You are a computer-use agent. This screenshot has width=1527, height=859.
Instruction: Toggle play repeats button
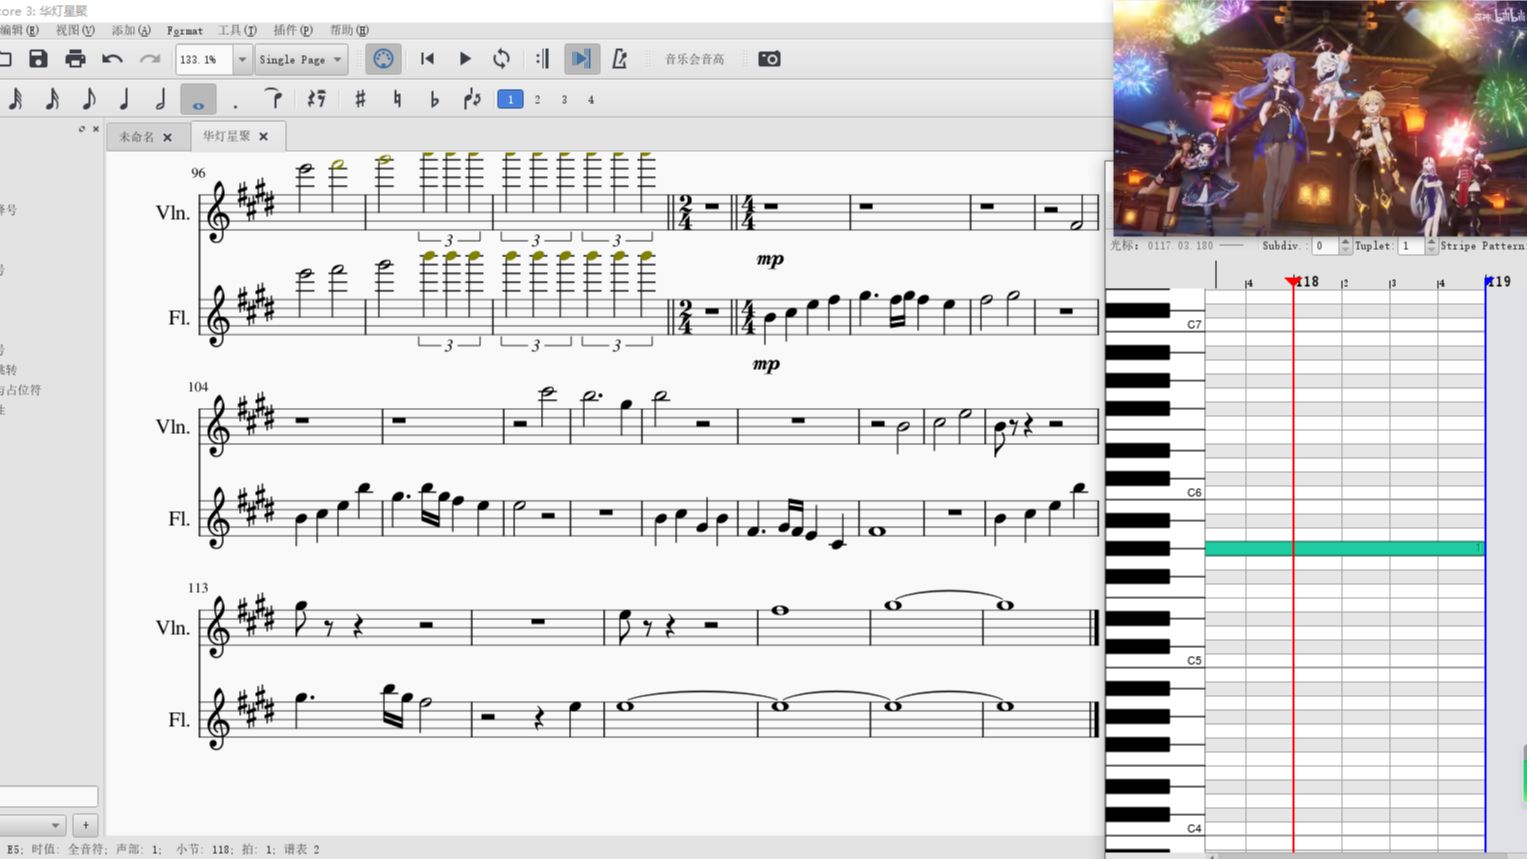pyautogui.click(x=542, y=59)
